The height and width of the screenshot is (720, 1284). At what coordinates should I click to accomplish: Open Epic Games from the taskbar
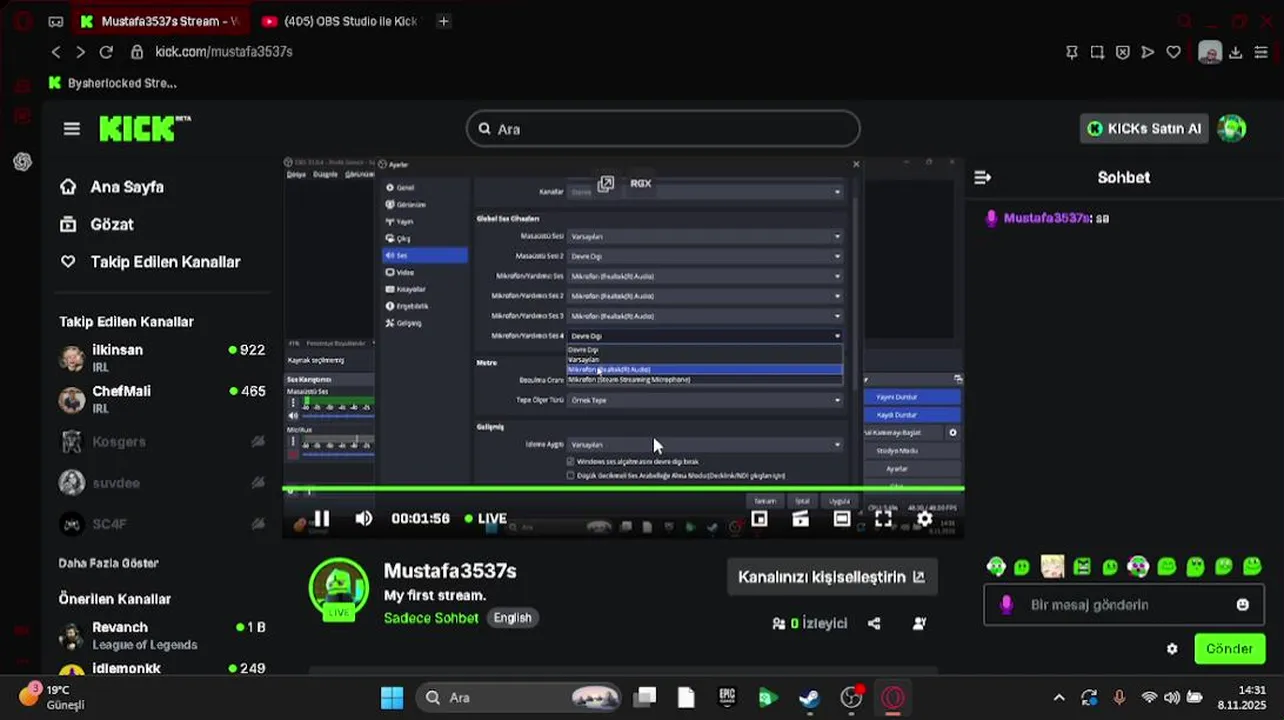point(727,698)
